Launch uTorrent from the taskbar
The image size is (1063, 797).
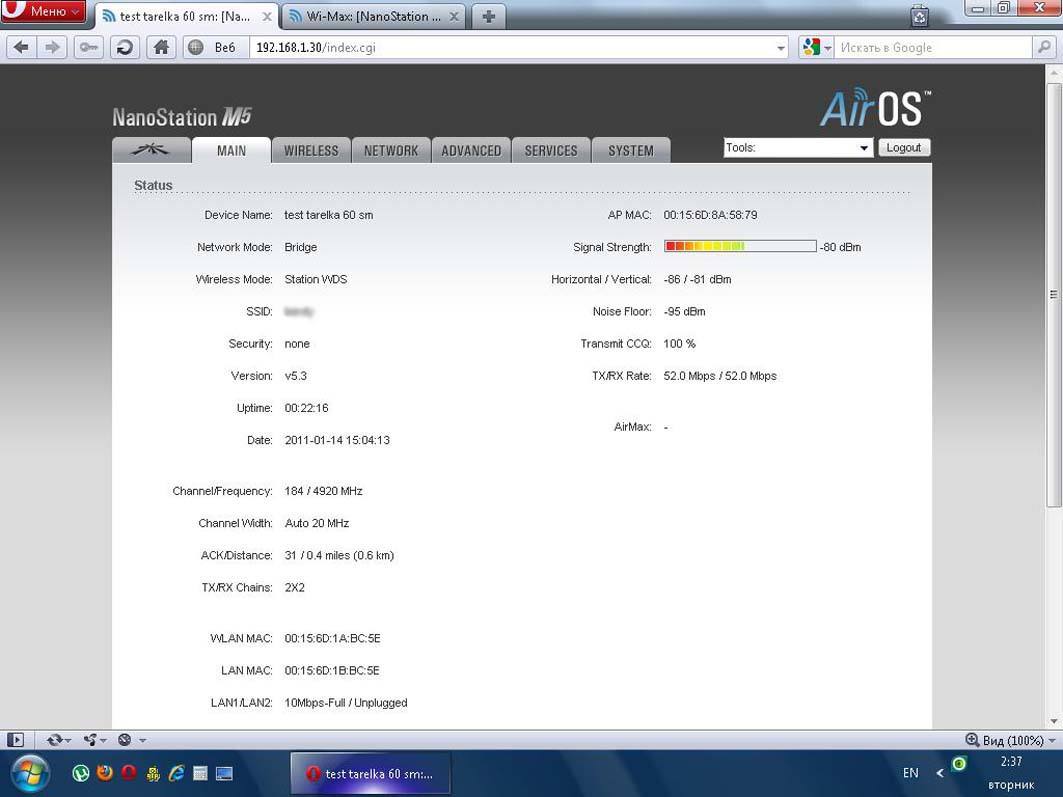81,773
